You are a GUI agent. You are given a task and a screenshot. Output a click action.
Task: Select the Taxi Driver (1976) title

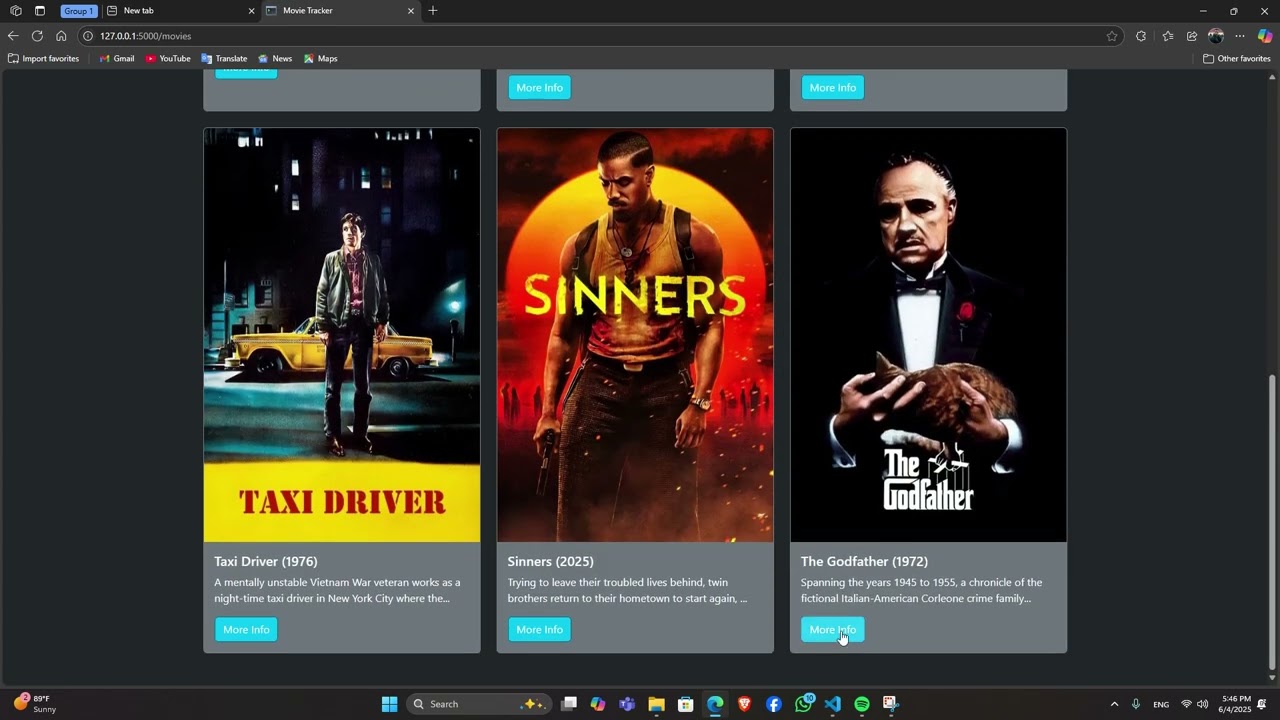coord(266,562)
